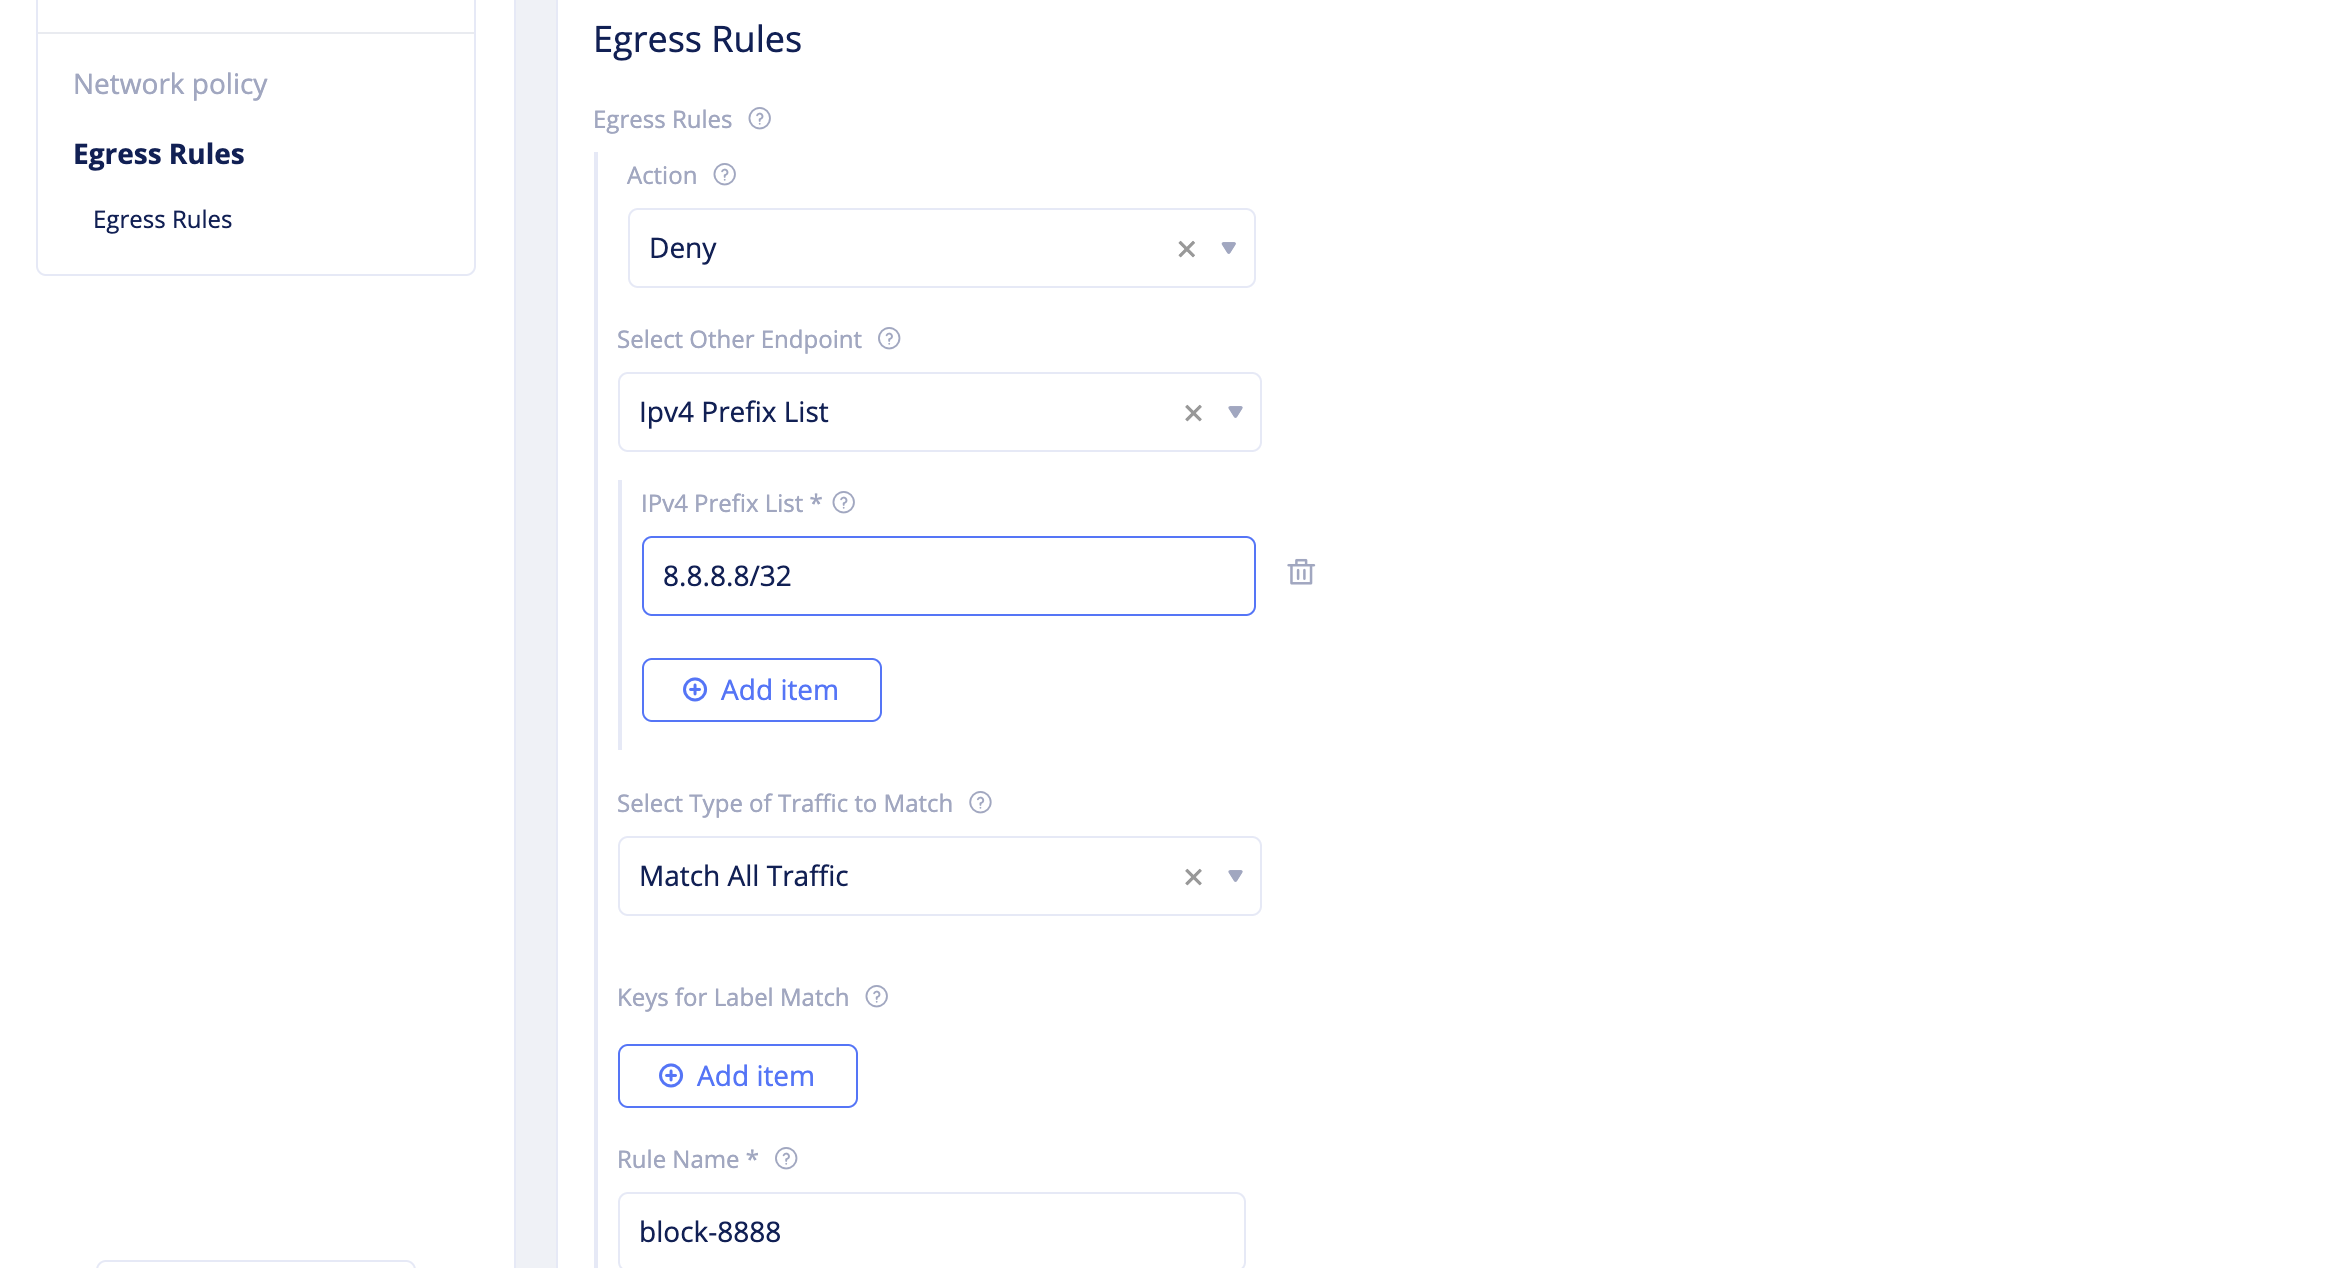Go to Network policy in sidebar
Image resolution: width=2350 pixels, height=1268 pixels.
pos(170,84)
